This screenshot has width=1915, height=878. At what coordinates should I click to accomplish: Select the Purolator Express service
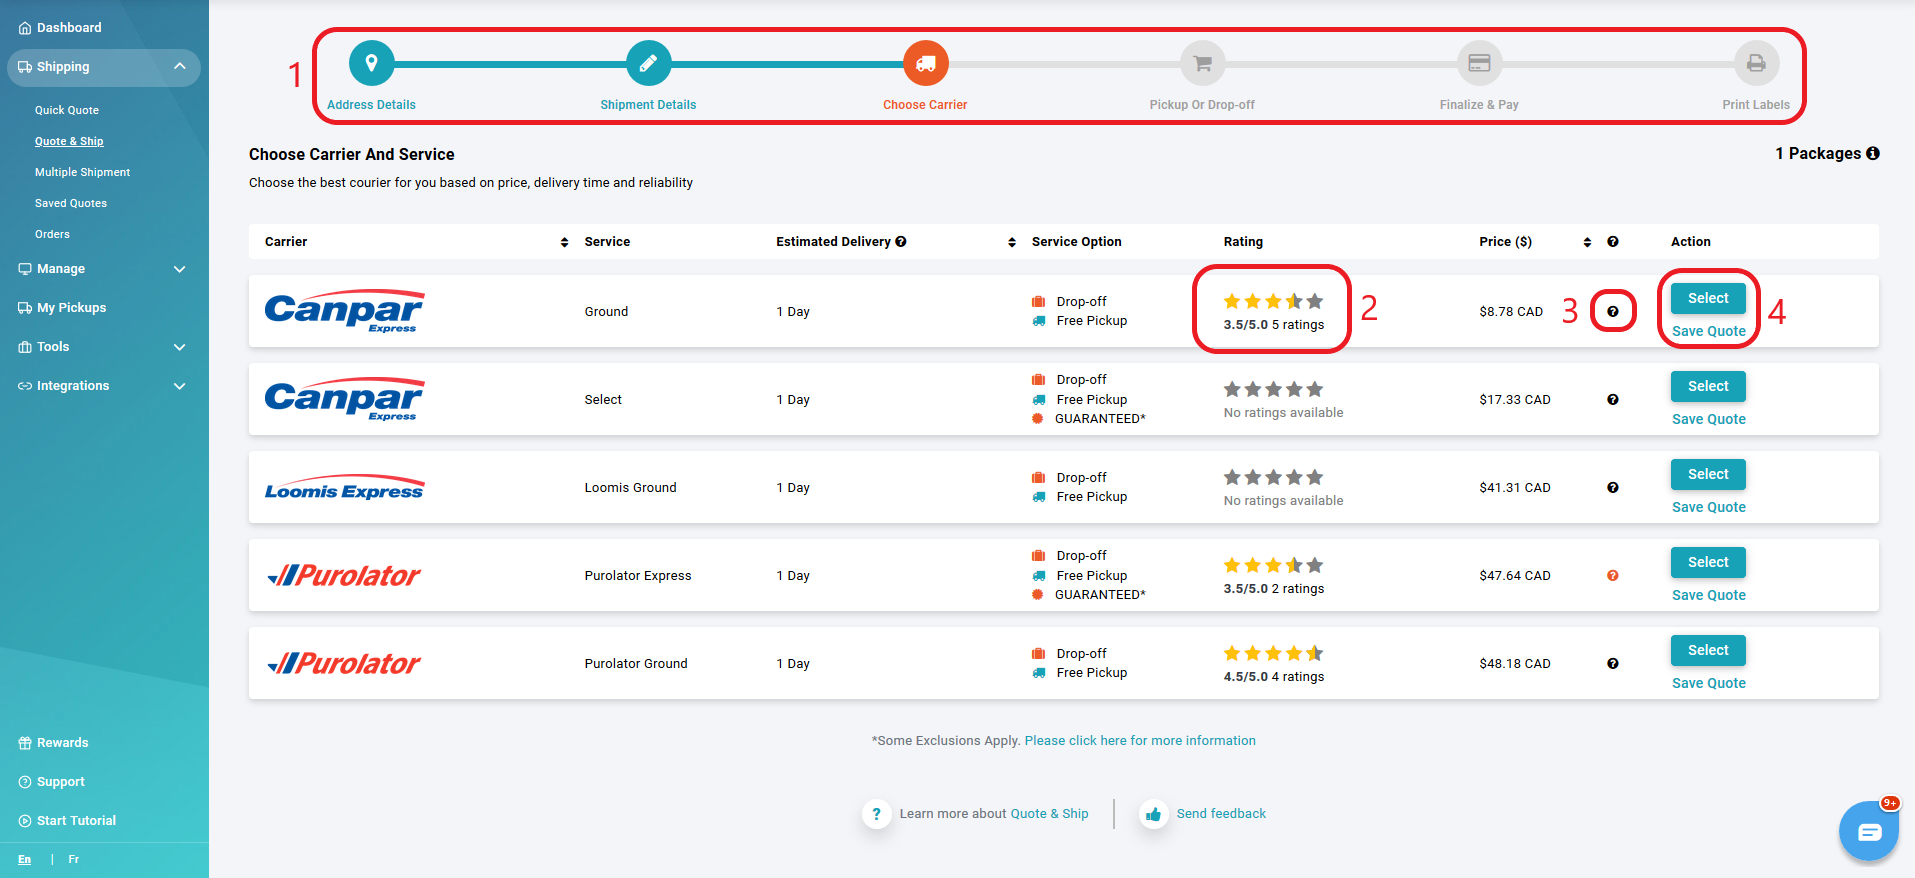tap(1708, 562)
